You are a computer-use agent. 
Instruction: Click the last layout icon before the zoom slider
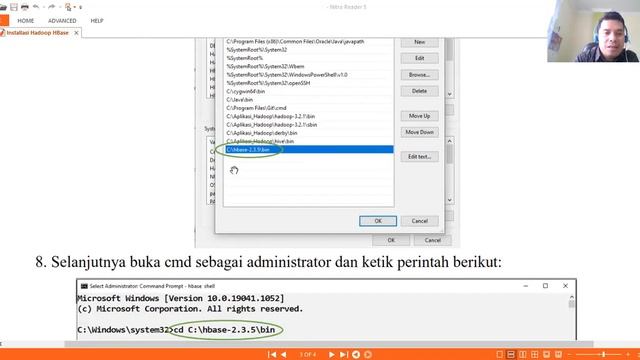click(558, 354)
